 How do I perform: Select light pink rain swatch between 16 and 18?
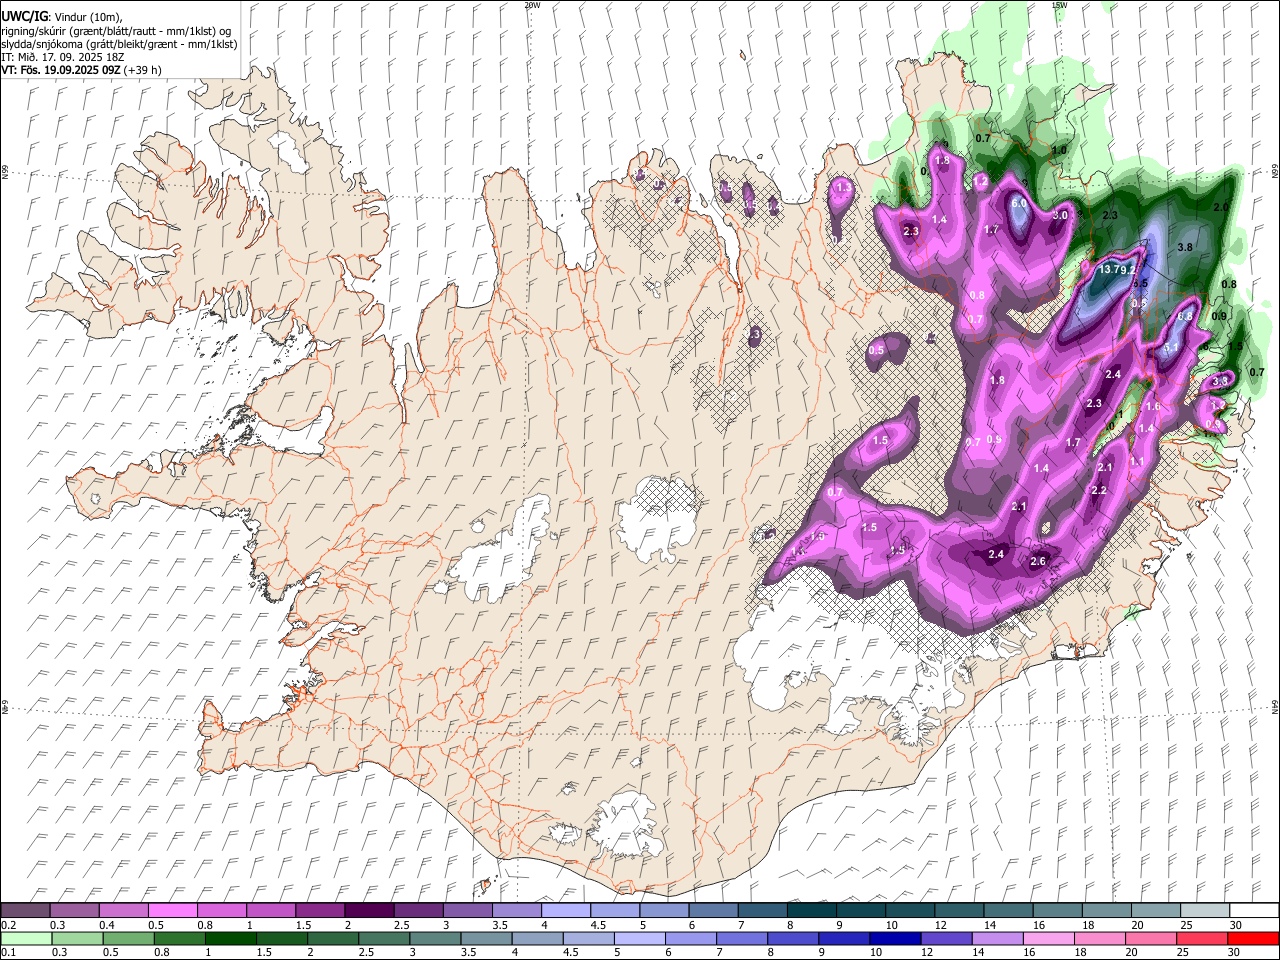pos(1049,938)
